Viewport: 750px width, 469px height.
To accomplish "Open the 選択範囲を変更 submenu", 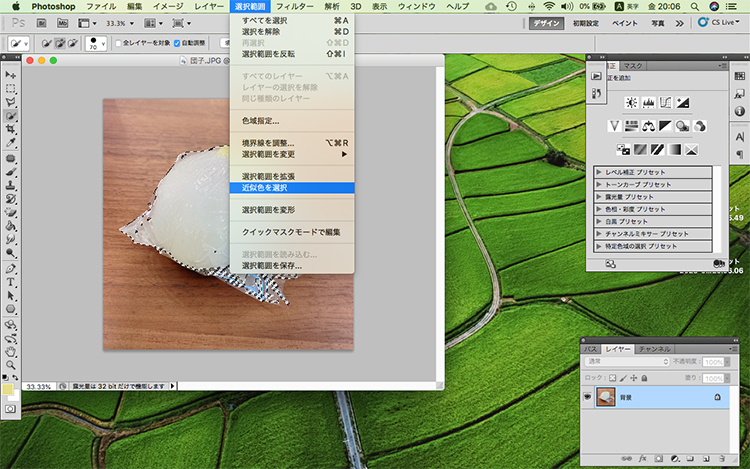I will pyautogui.click(x=292, y=154).
